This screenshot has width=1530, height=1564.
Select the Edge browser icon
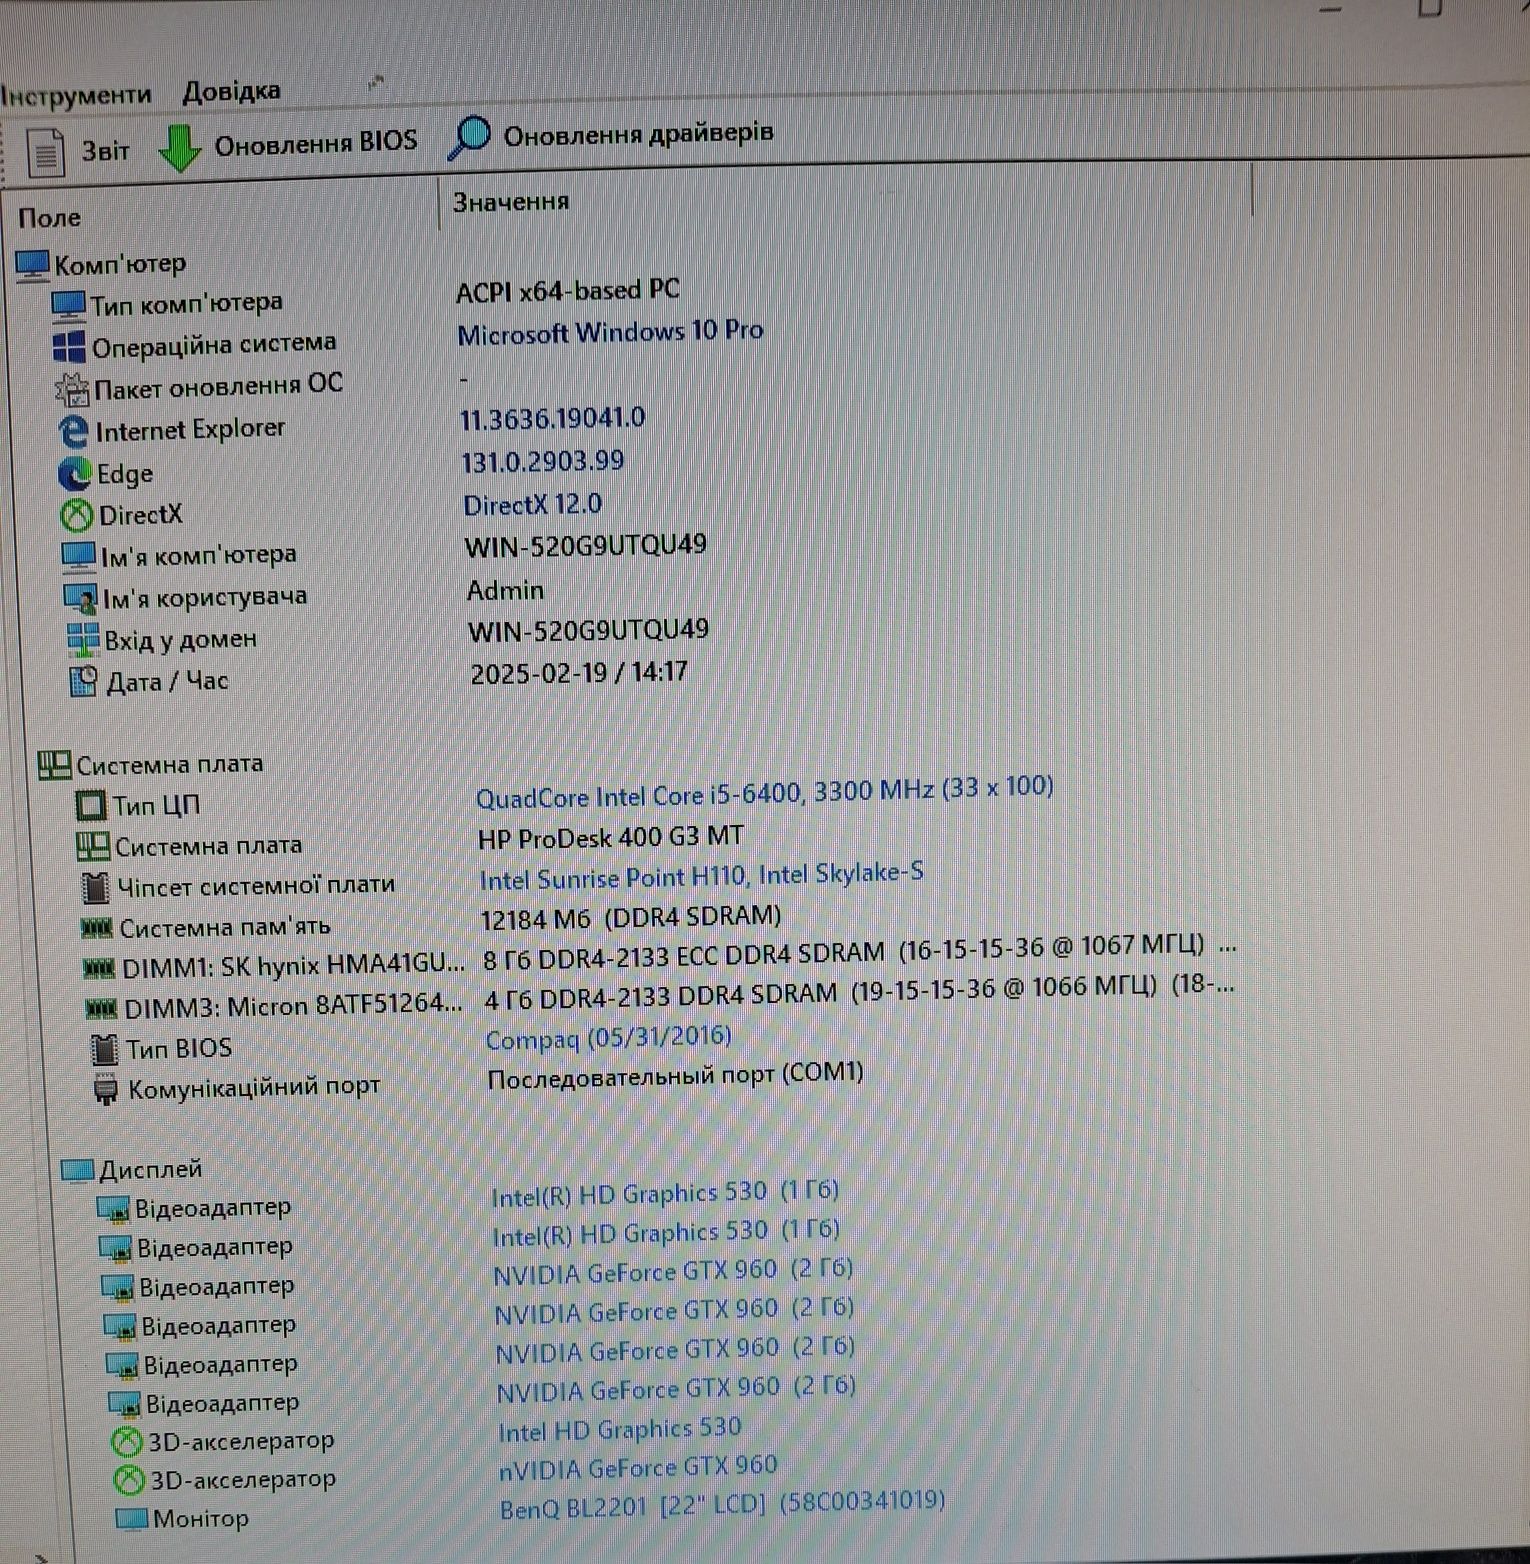(75, 474)
